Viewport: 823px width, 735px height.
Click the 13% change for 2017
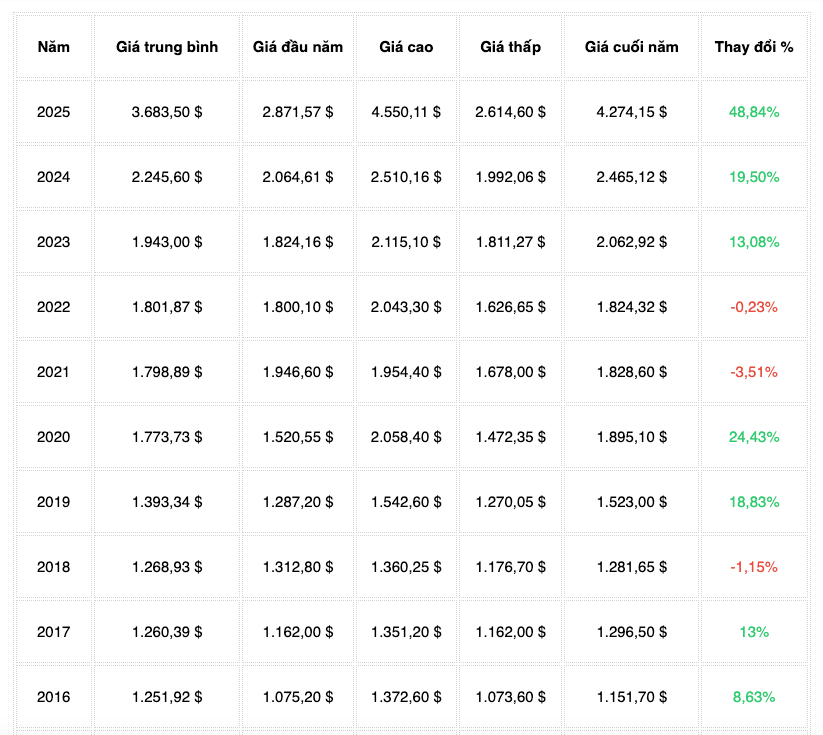753,632
